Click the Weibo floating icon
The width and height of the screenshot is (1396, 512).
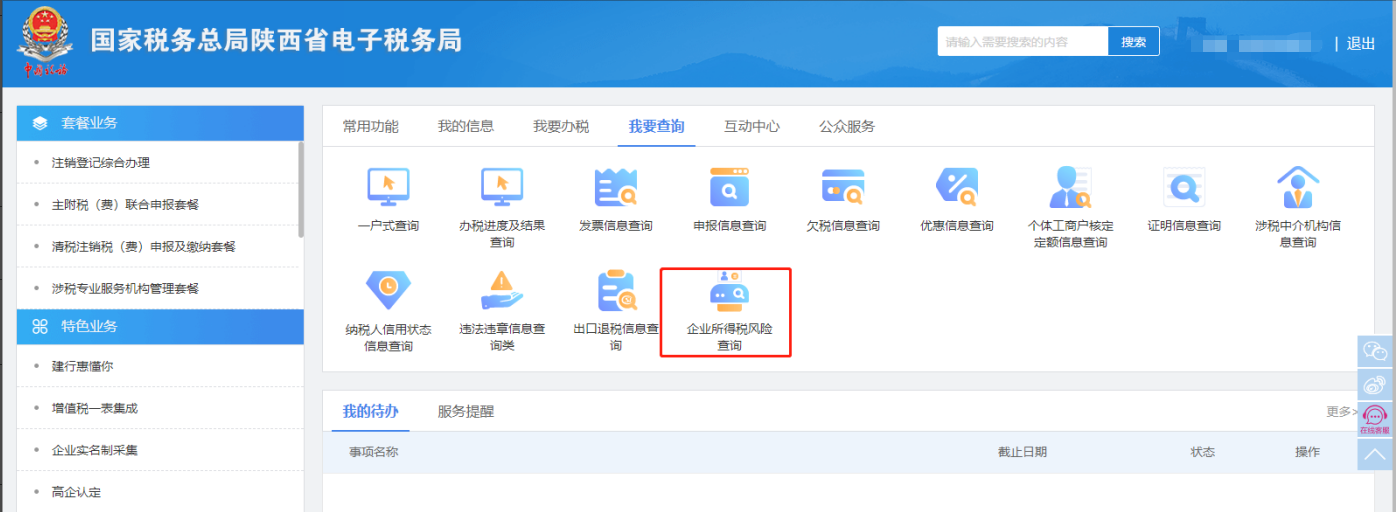[1376, 383]
